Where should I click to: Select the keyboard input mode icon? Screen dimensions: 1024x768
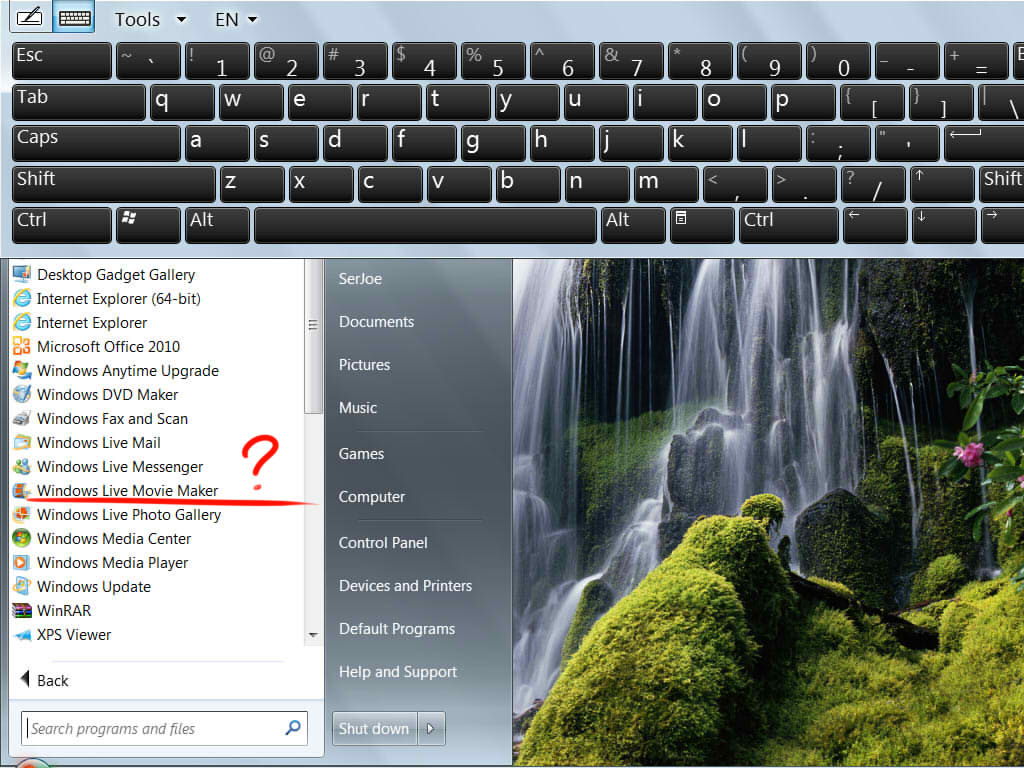click(74, 17)
